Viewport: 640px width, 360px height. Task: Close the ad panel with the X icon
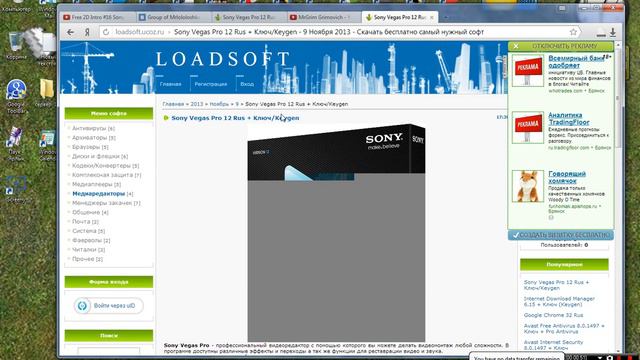click(x=516, y=46)
